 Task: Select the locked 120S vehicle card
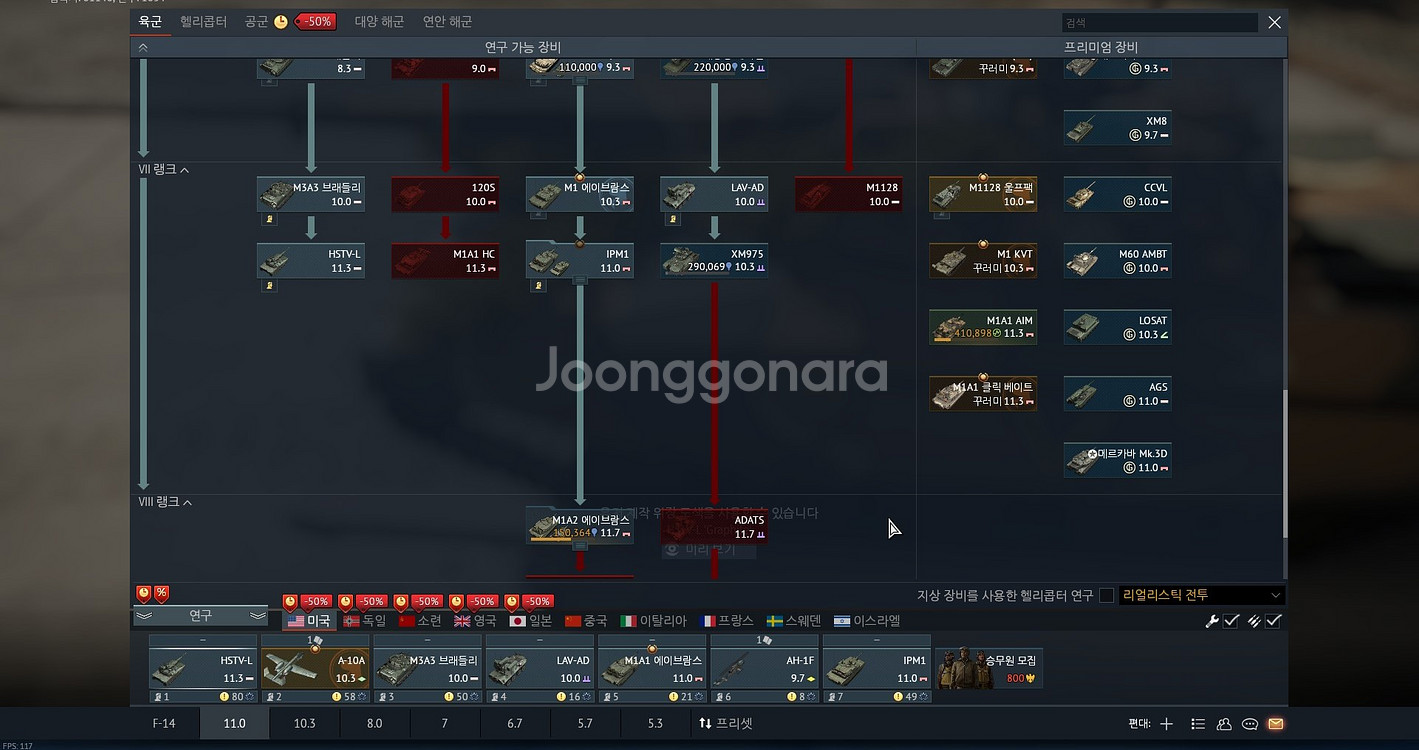coord(445,194)
